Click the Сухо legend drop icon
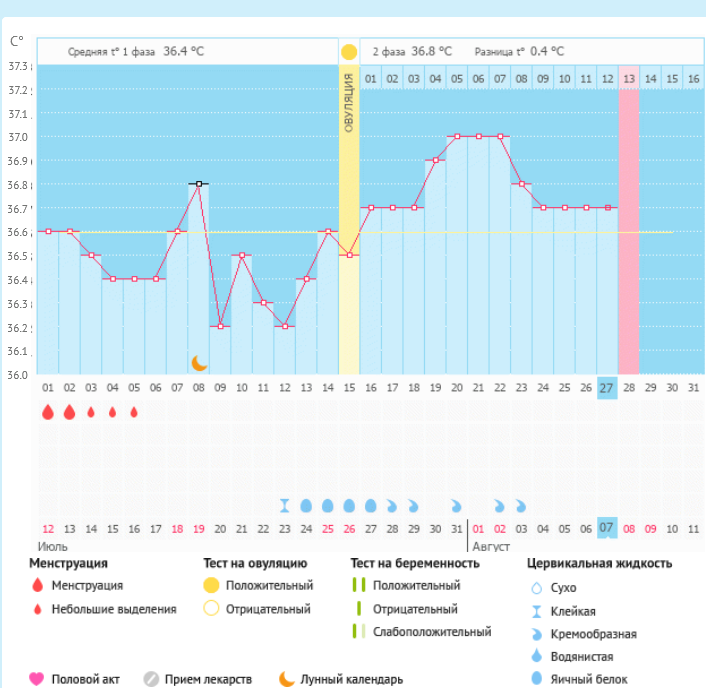This screenshot has height=688, width=706. coord(537,588)
